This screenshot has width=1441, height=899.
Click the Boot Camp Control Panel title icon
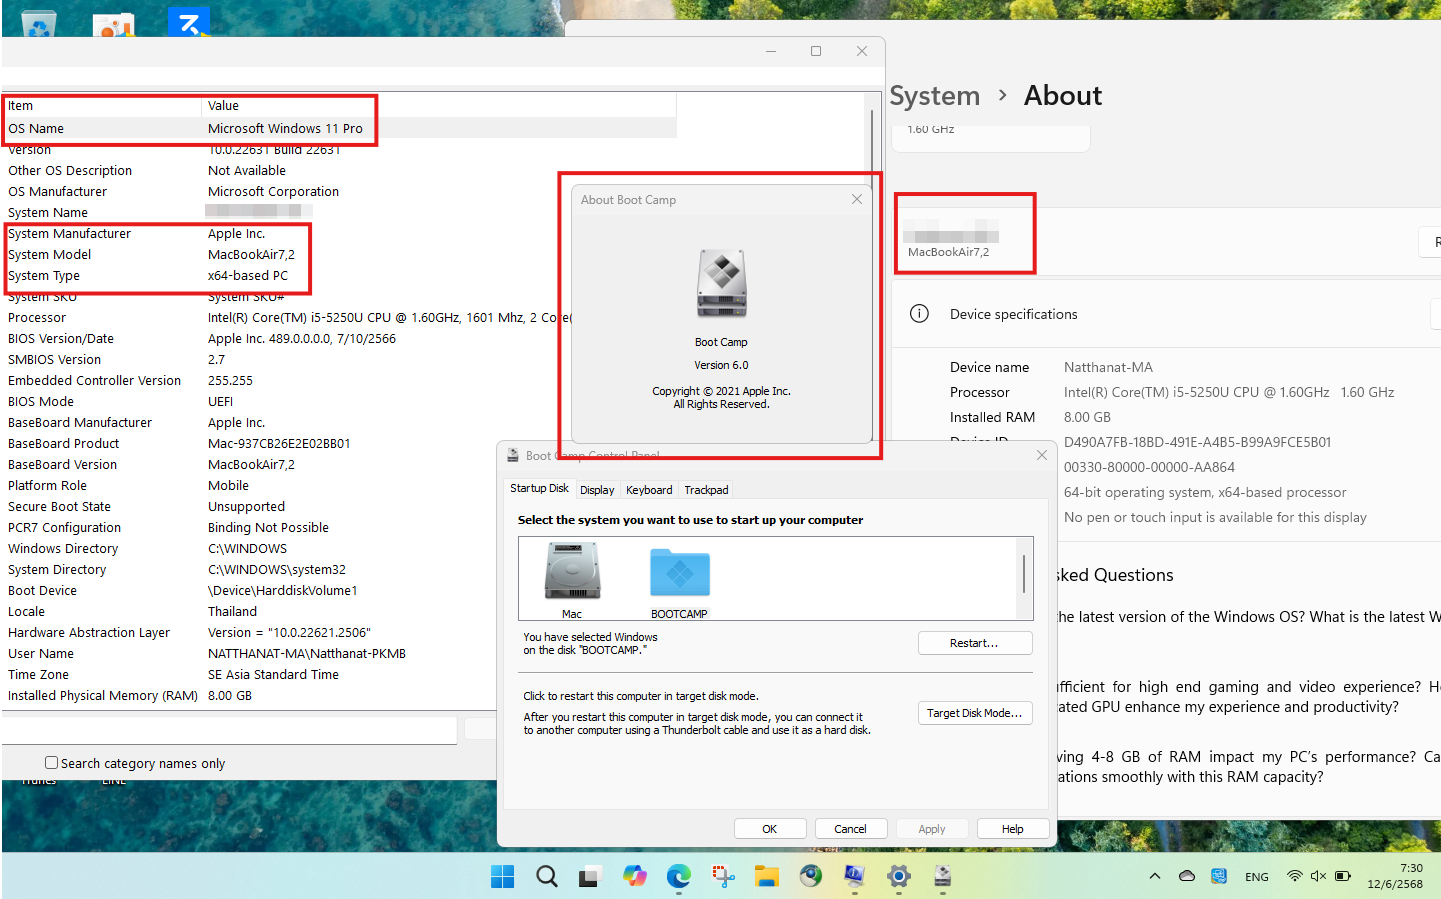513,455
